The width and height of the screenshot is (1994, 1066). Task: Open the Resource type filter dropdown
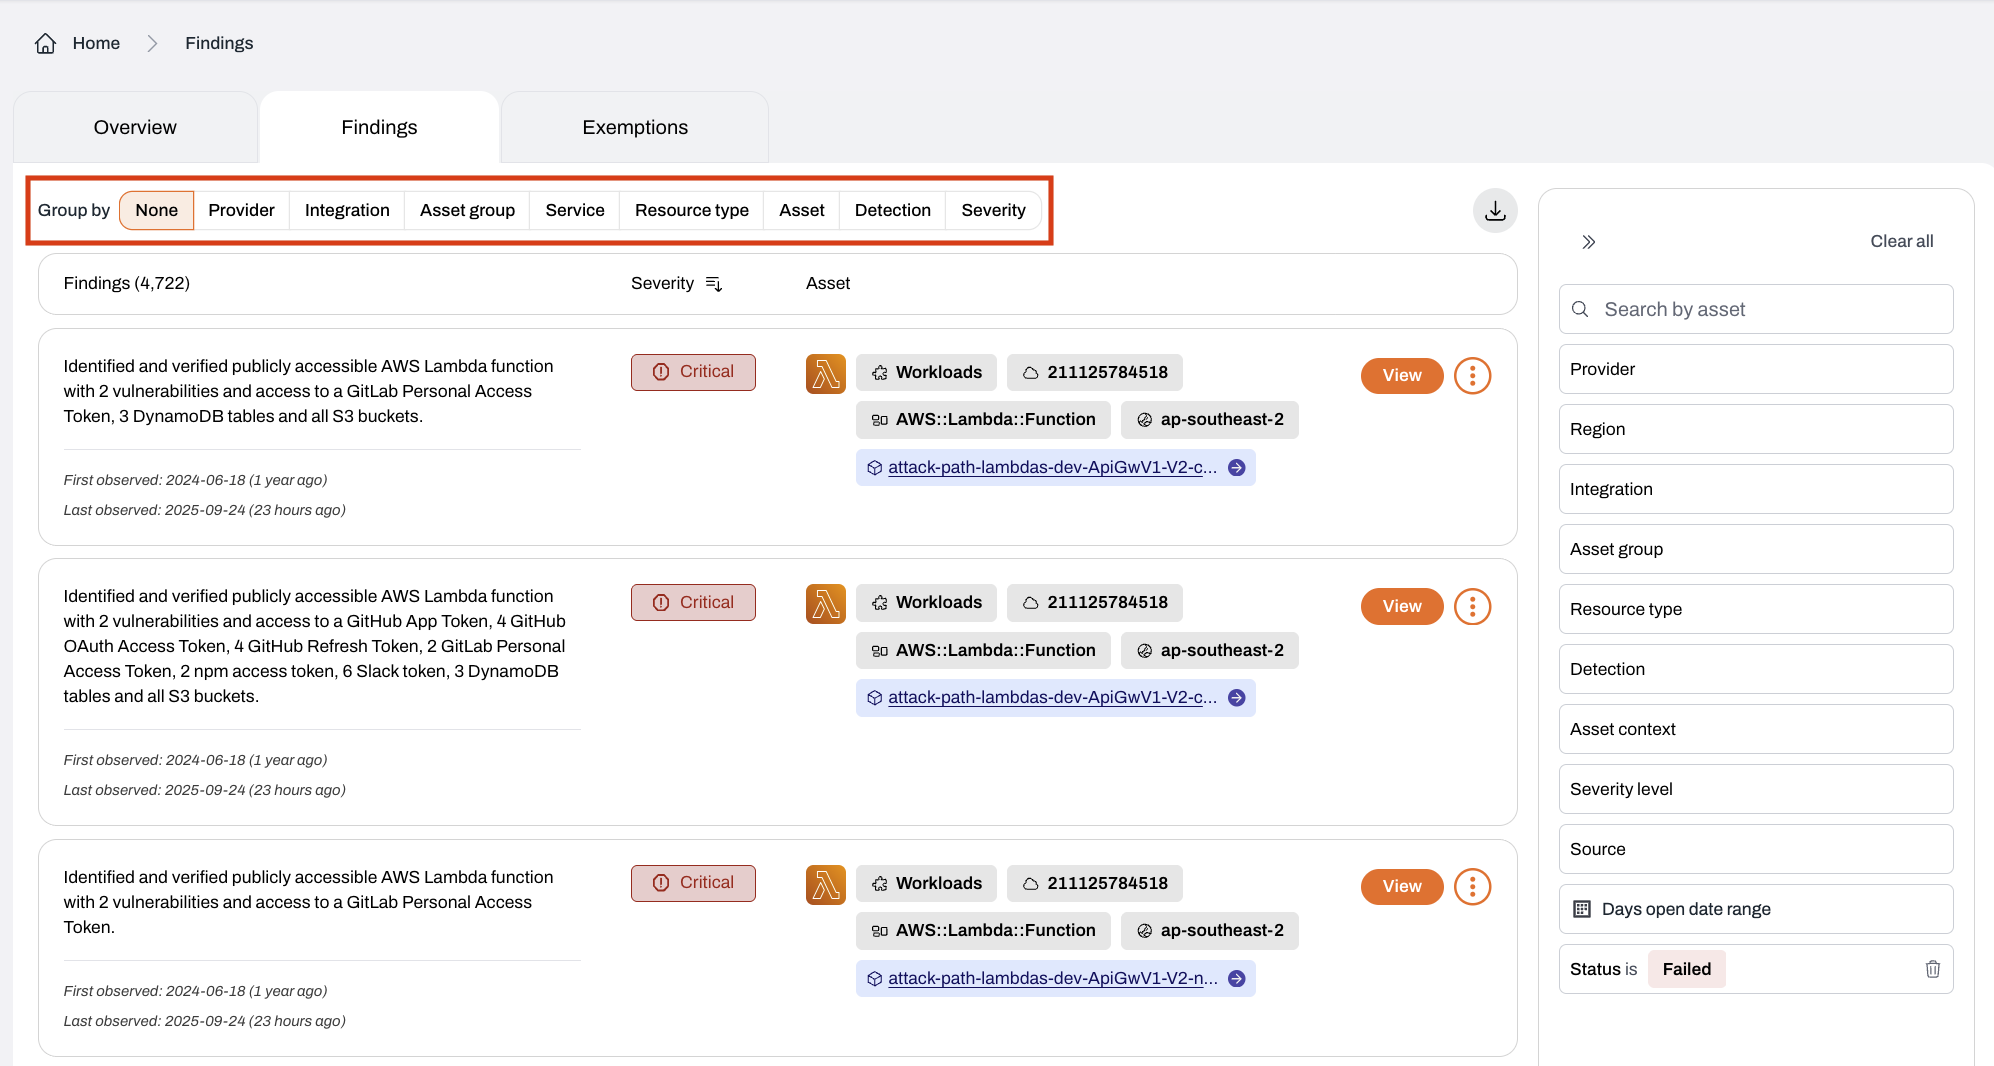[1756, 609]
